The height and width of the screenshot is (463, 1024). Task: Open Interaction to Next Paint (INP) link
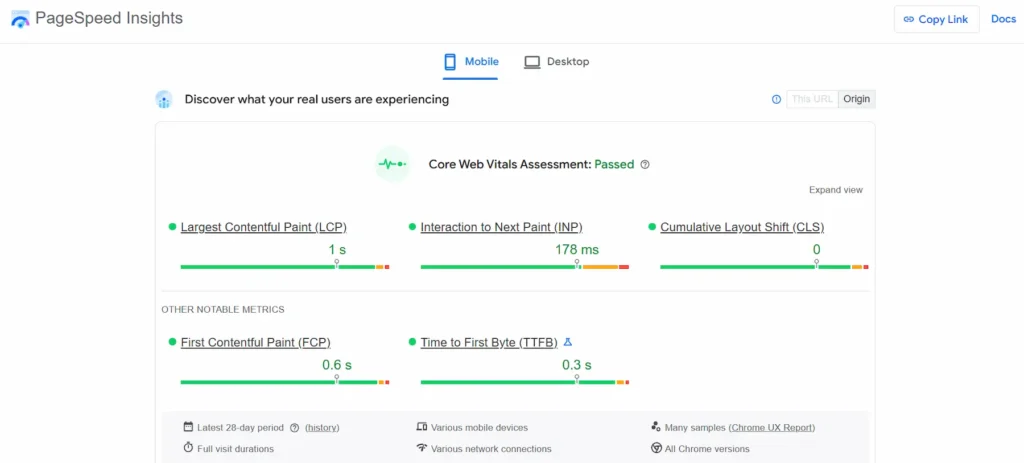(502, 227)
